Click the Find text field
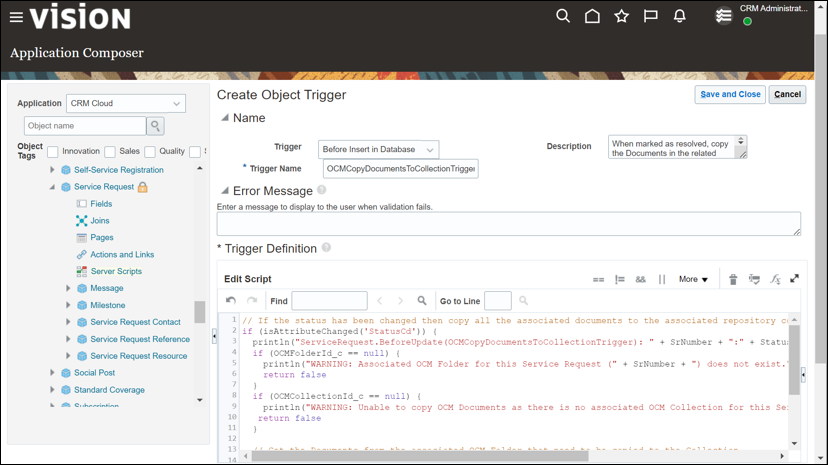 tap(330, 301)
